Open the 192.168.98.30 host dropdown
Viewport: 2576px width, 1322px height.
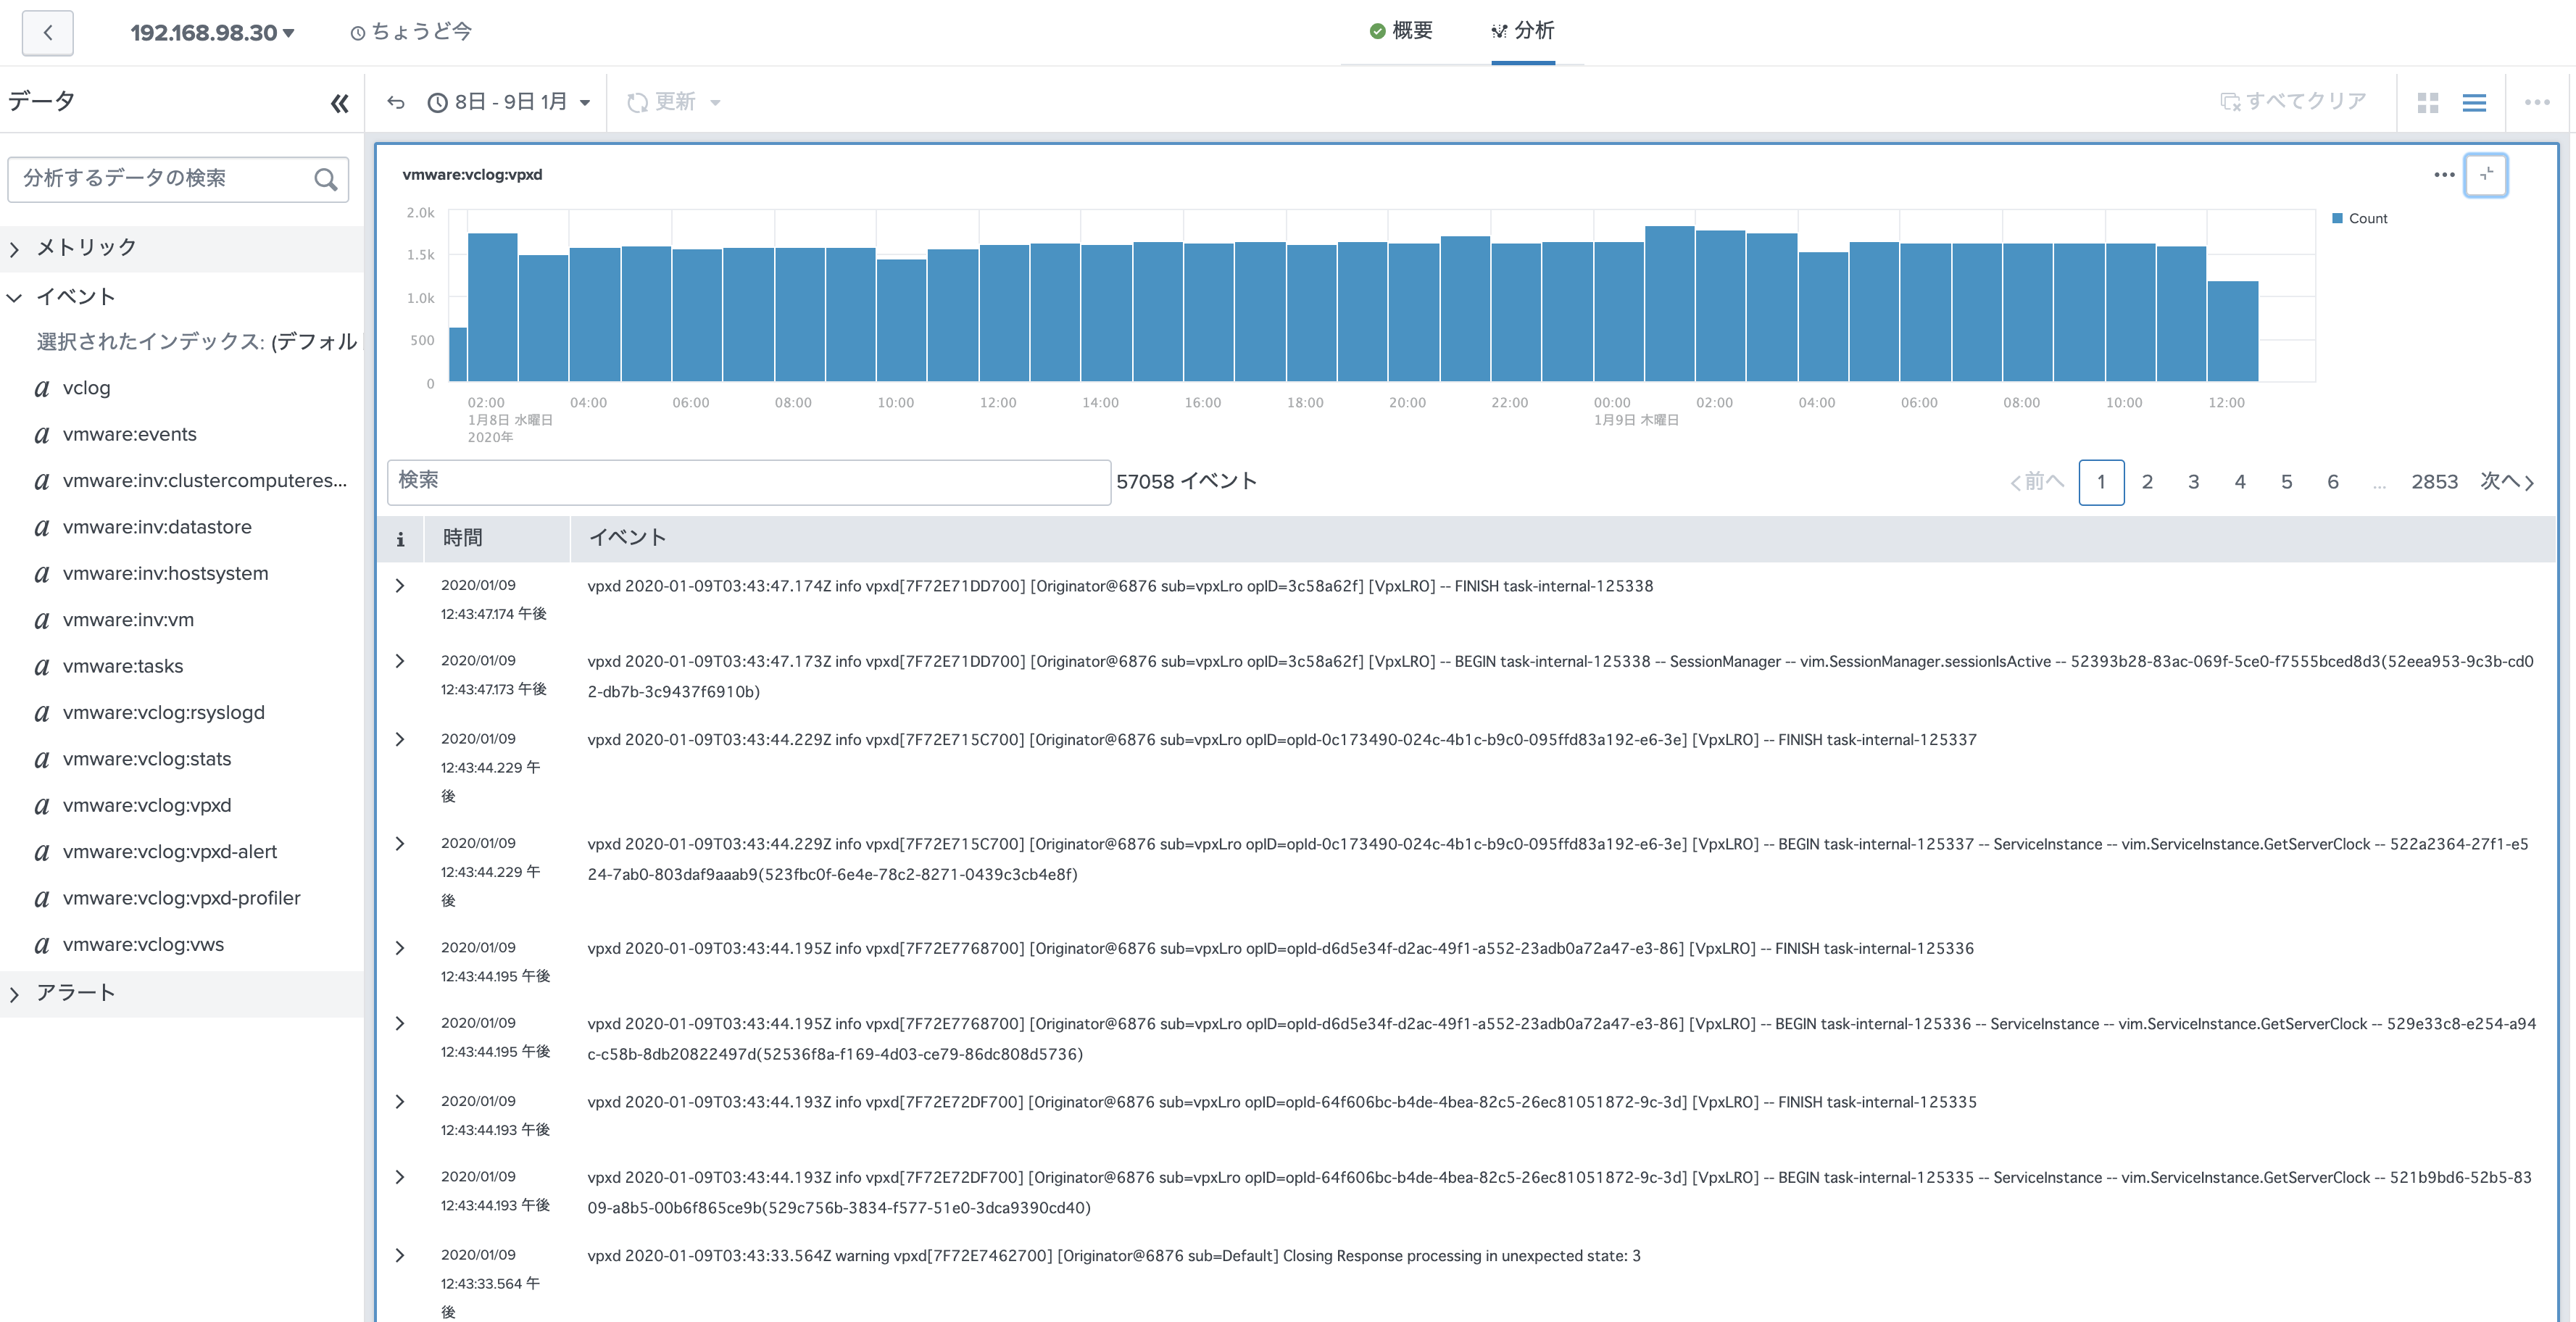click(x=212, y=33)
